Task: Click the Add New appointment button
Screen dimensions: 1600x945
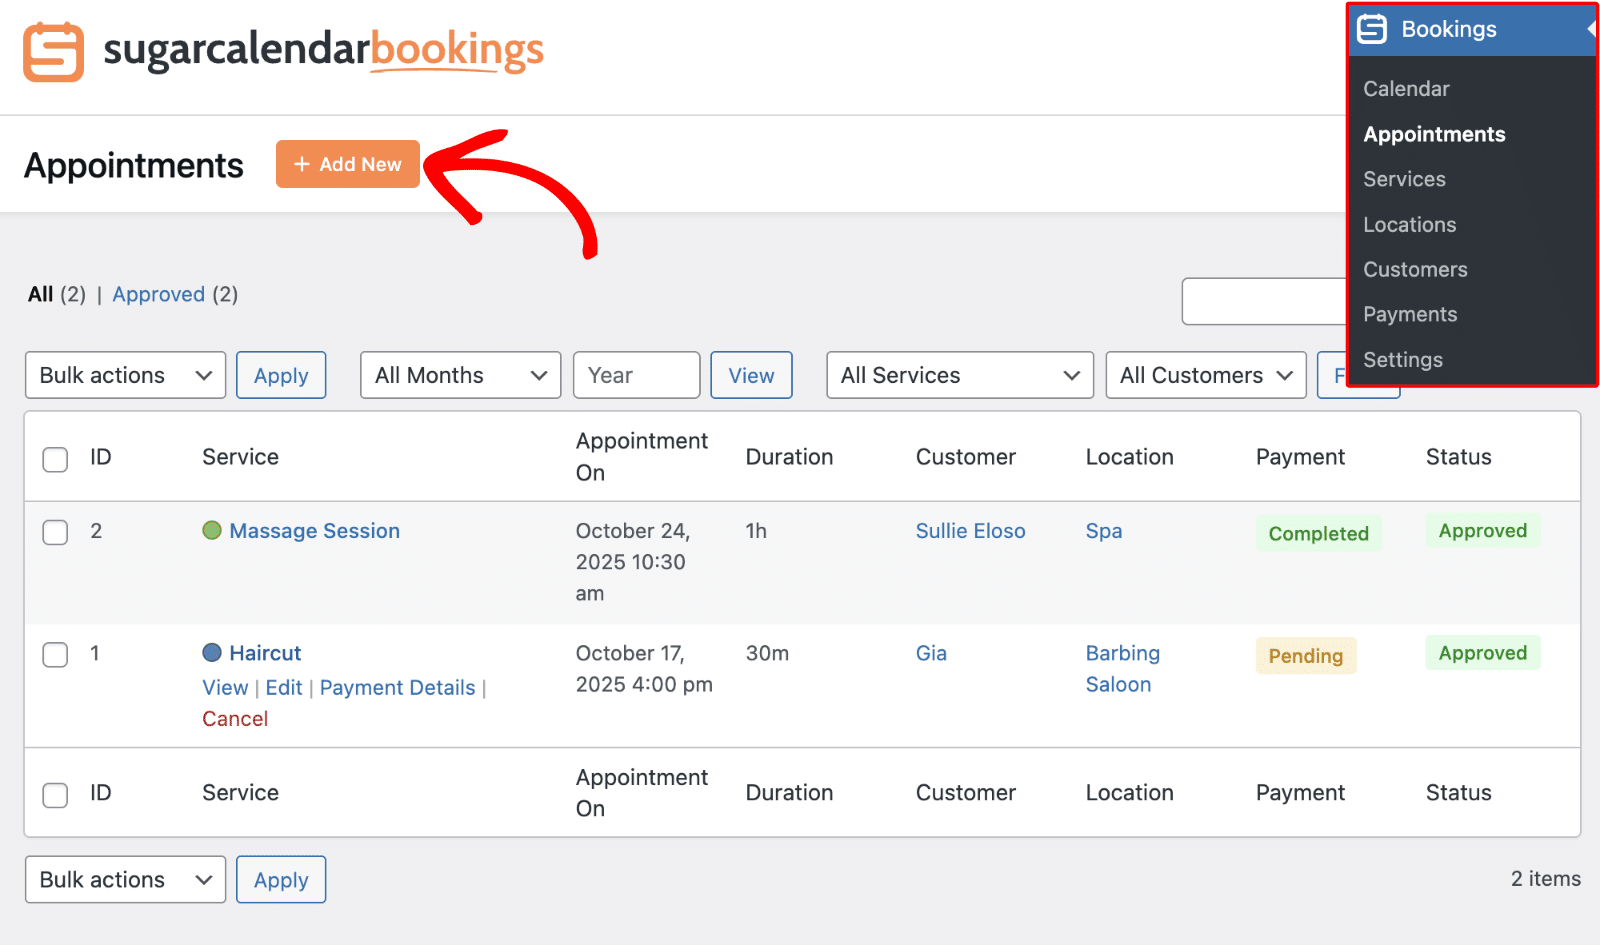Action: coord(347,164)
